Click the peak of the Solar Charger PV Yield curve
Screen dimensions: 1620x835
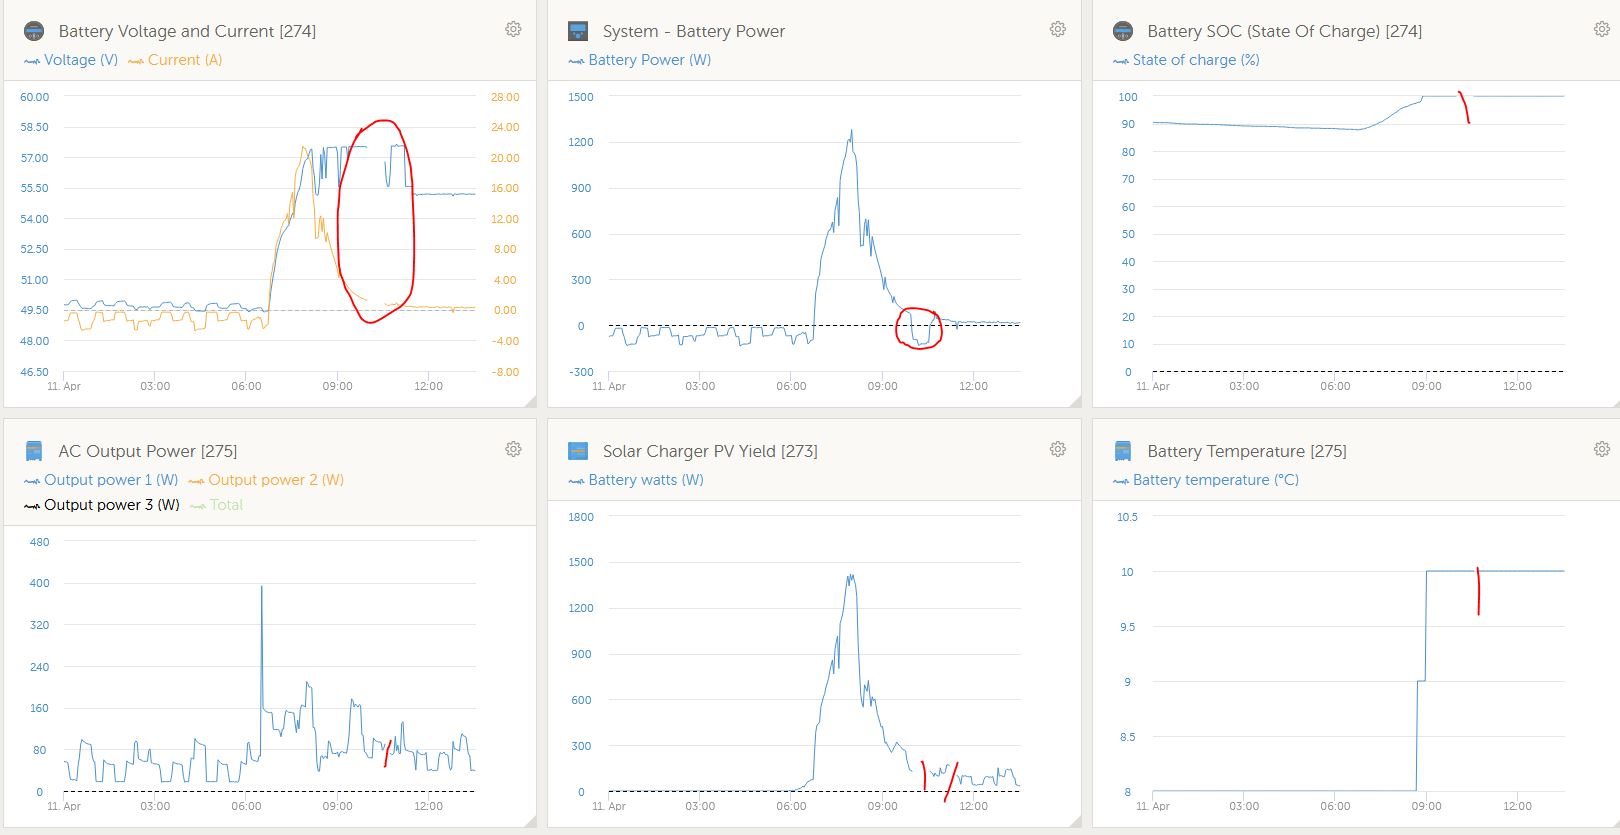coord(850,576)
